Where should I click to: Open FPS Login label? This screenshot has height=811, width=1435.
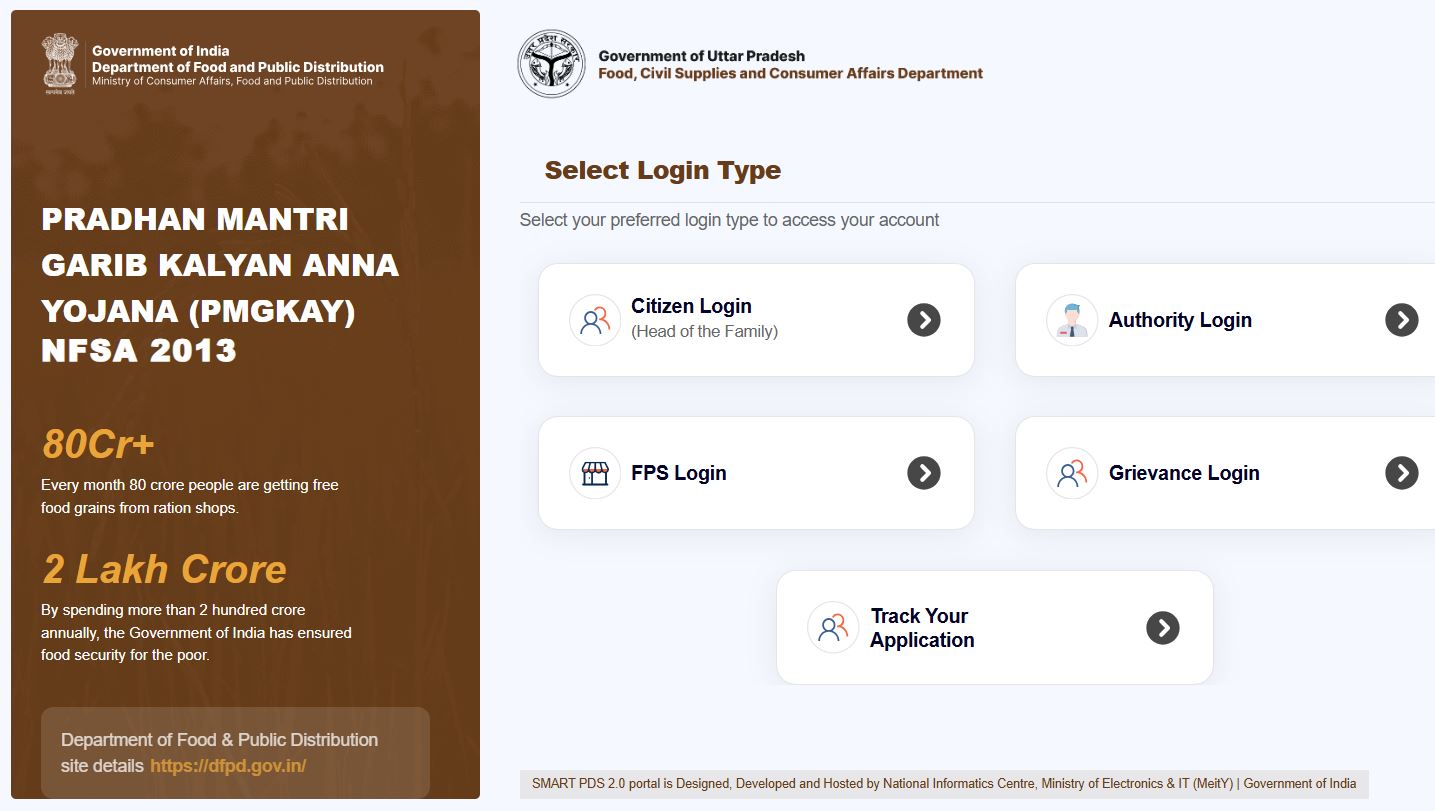tap(679, 473)
